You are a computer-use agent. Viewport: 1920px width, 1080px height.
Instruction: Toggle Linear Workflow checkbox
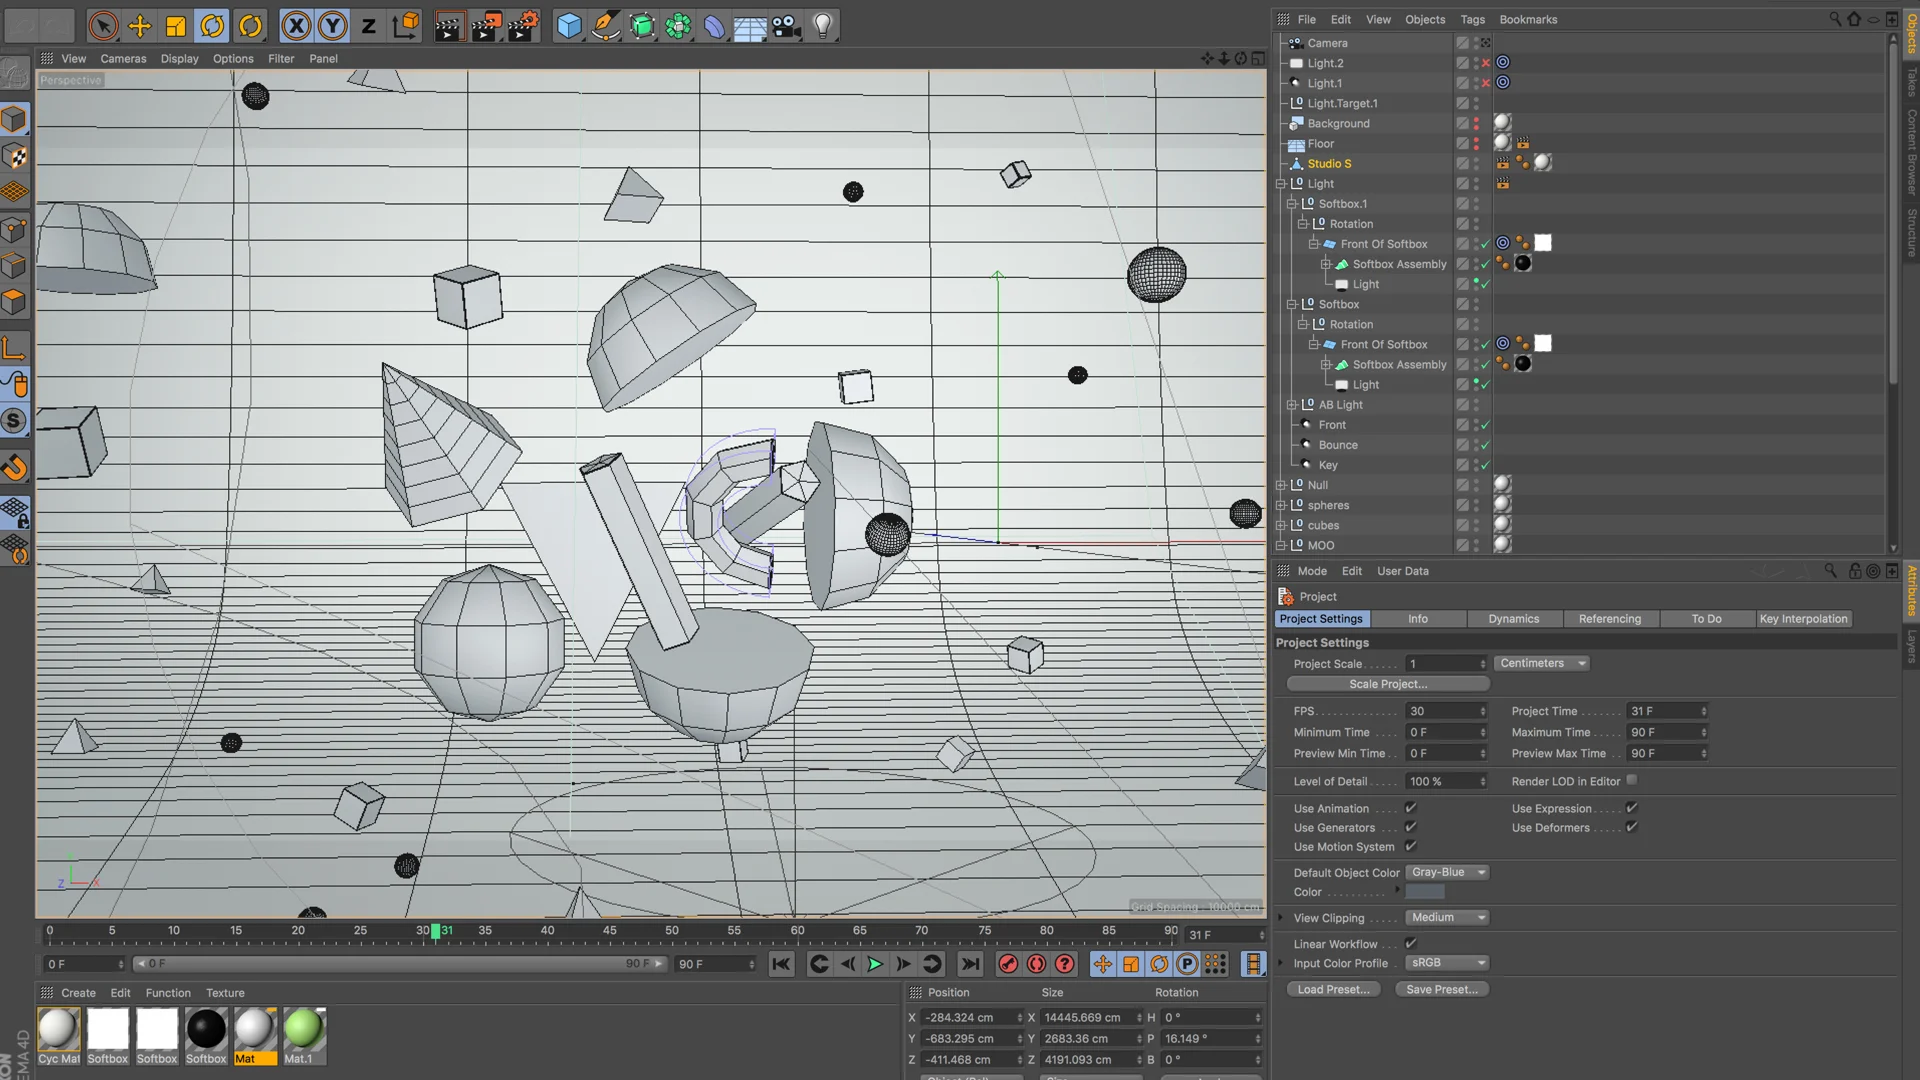1411,943
